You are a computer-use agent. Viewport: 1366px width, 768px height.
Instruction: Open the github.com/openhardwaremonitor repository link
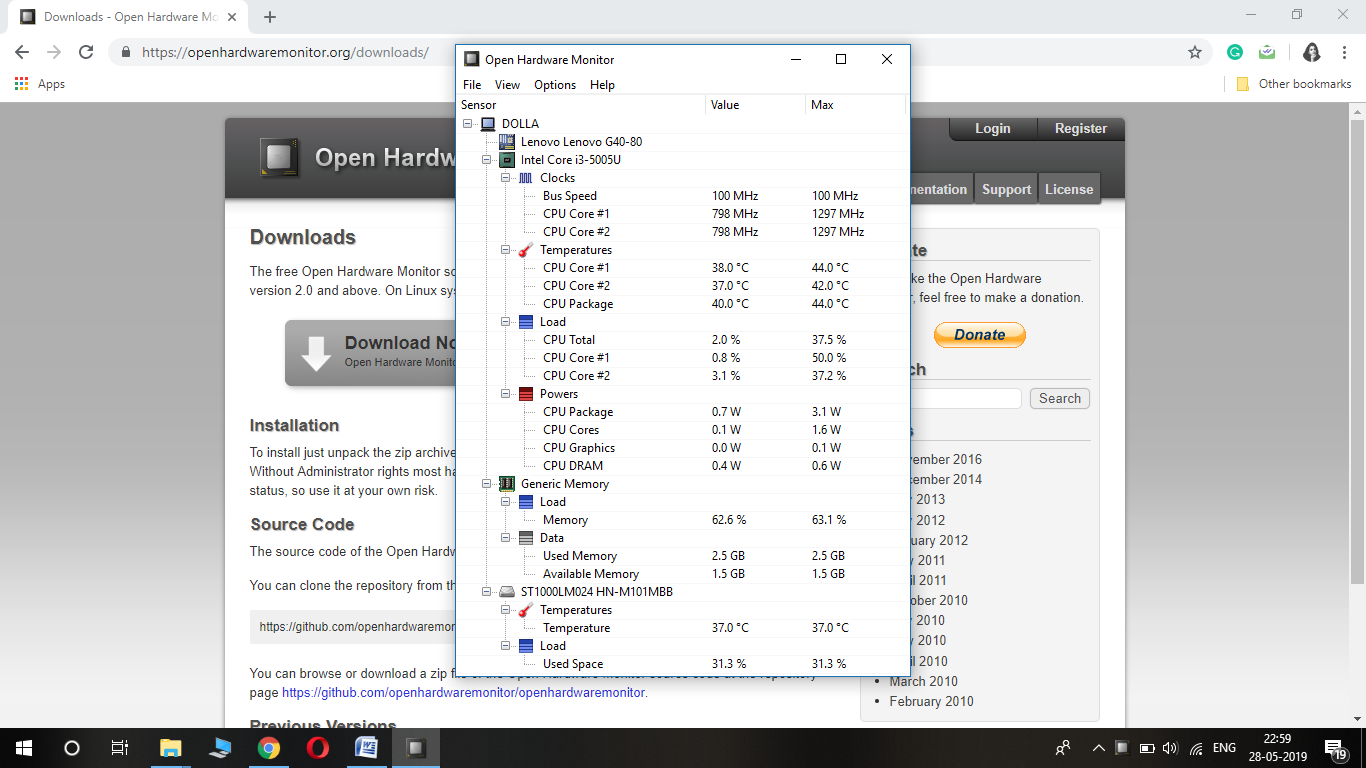(464, 692)
